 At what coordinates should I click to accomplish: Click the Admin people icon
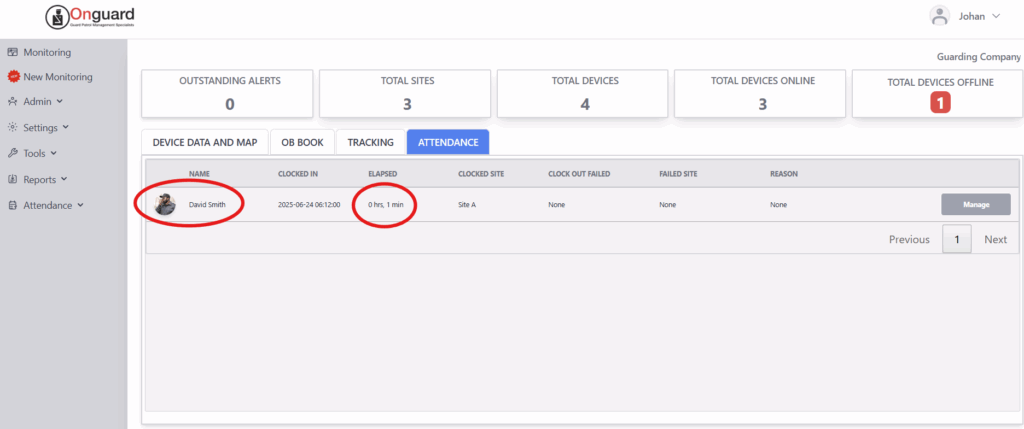(12, 102)
